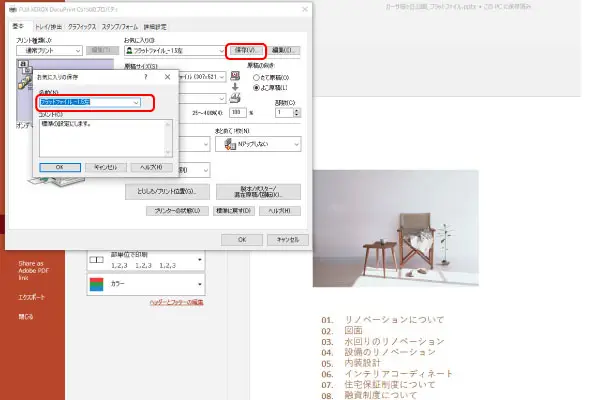Click the zoom percentage field showing 100
Viewport: 600px width, 400px height.
coord(238,113)
